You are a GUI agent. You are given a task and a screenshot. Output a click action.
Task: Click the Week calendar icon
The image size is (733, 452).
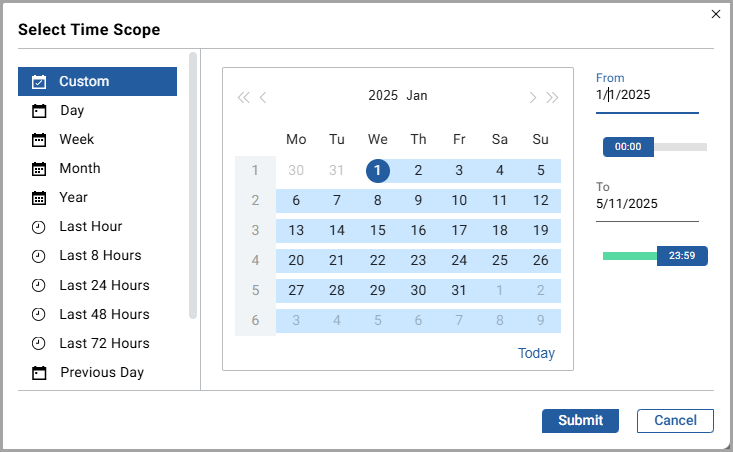click(39, 140)
